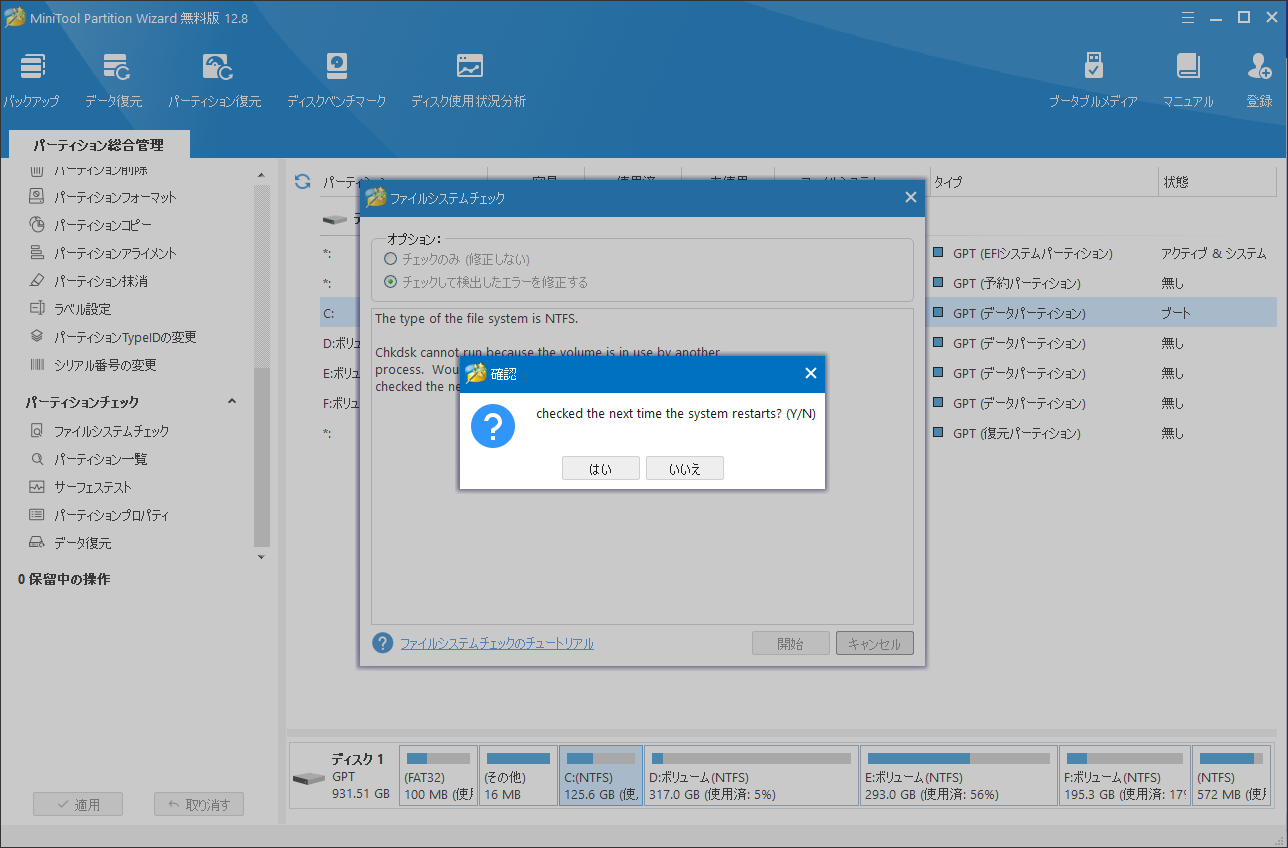This screenshot has height=848, width=1288.
Task: Select E:ボリューム 293.0 GB partition block
Action: pos(958,775)
